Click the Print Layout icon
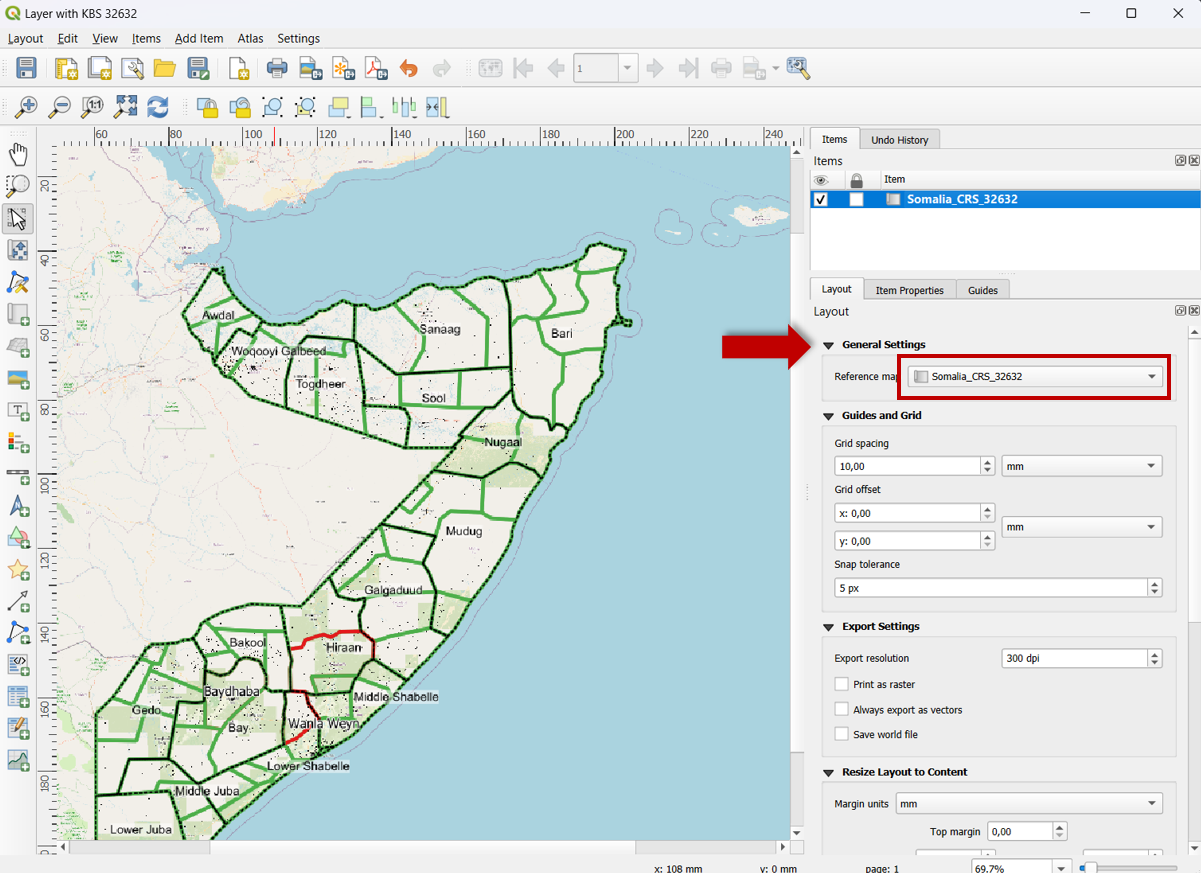 pos(277,69)
